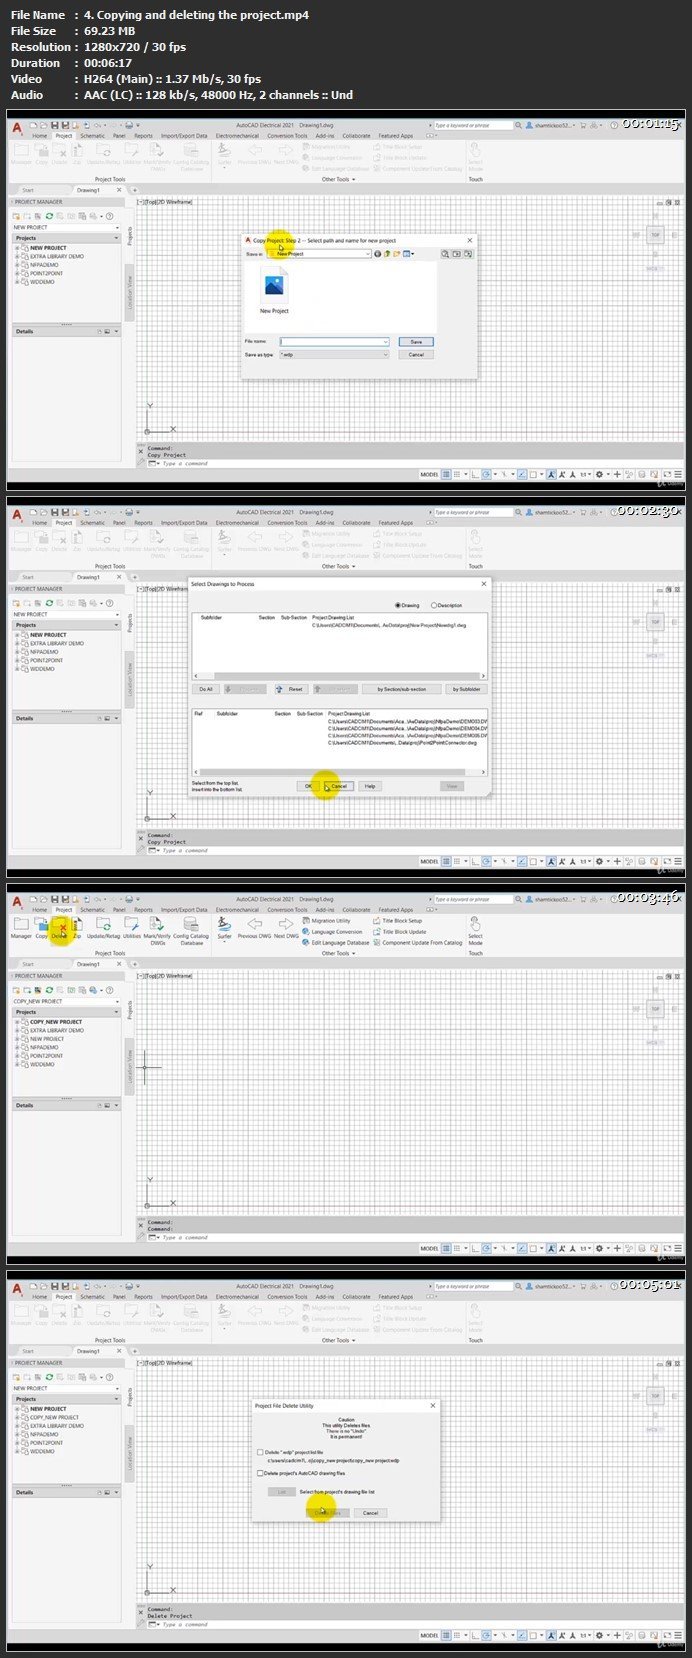Image resolution: width=692 pixels, height=1658 pixels.
Task: Click the back arrow icon in the Copy Project dialog
Action: pyautogui.click(x=378, y=254)
